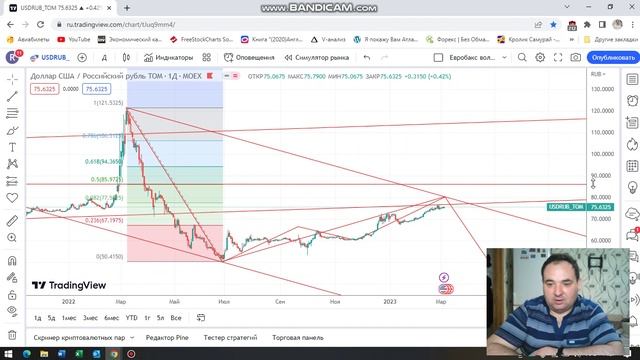Click the Опубликовать button

pos(613,58)
